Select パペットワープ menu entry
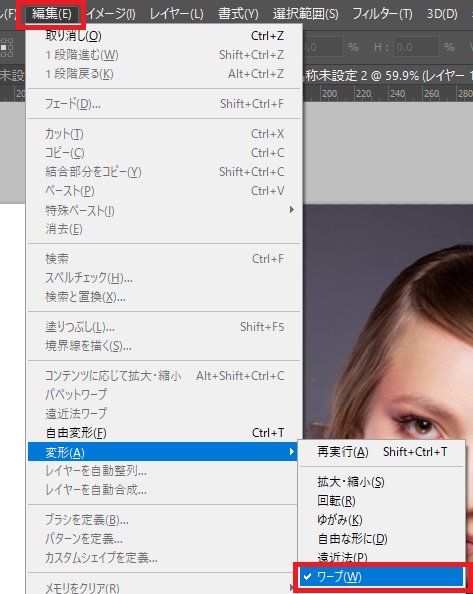Image resolution: width=473 pixels, height=594 pixels. click(164, 395)
